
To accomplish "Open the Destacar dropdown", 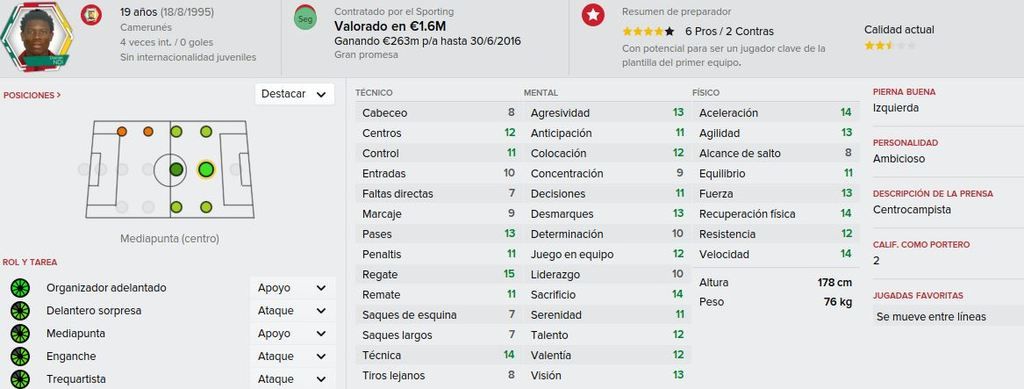I will click(295, 94).
